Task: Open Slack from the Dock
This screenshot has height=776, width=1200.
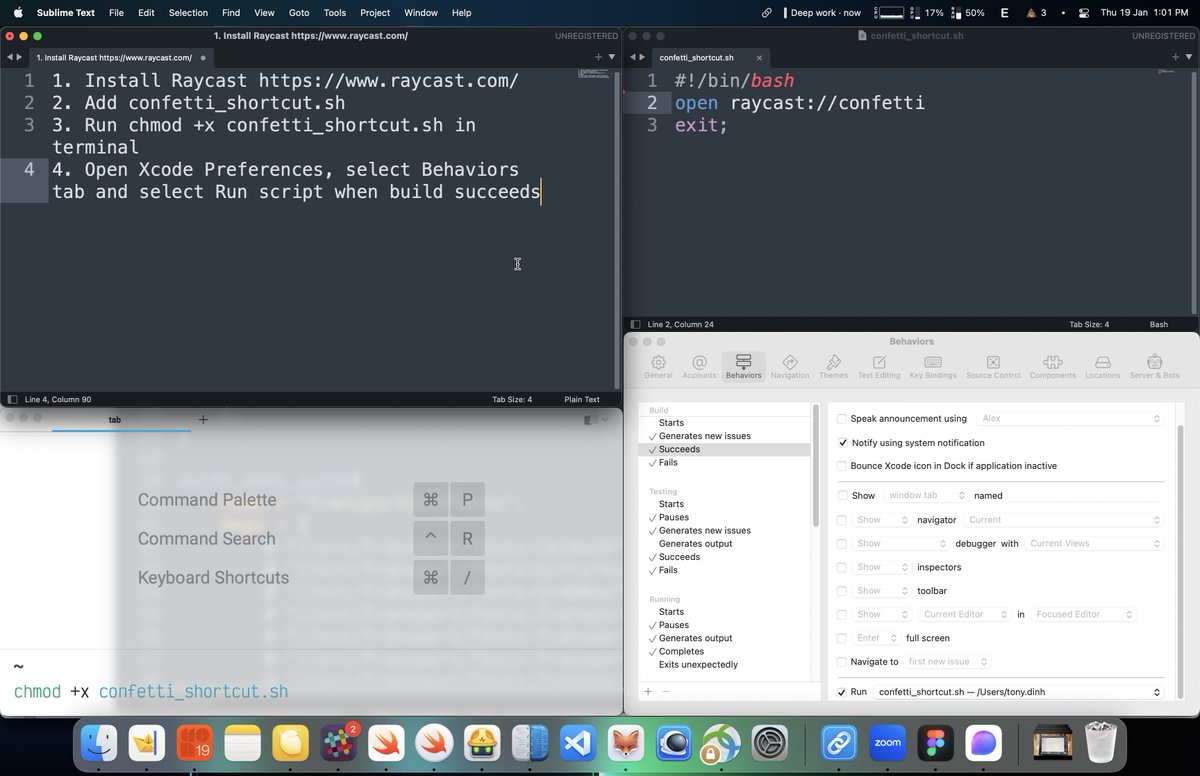Action: [339, 745]
